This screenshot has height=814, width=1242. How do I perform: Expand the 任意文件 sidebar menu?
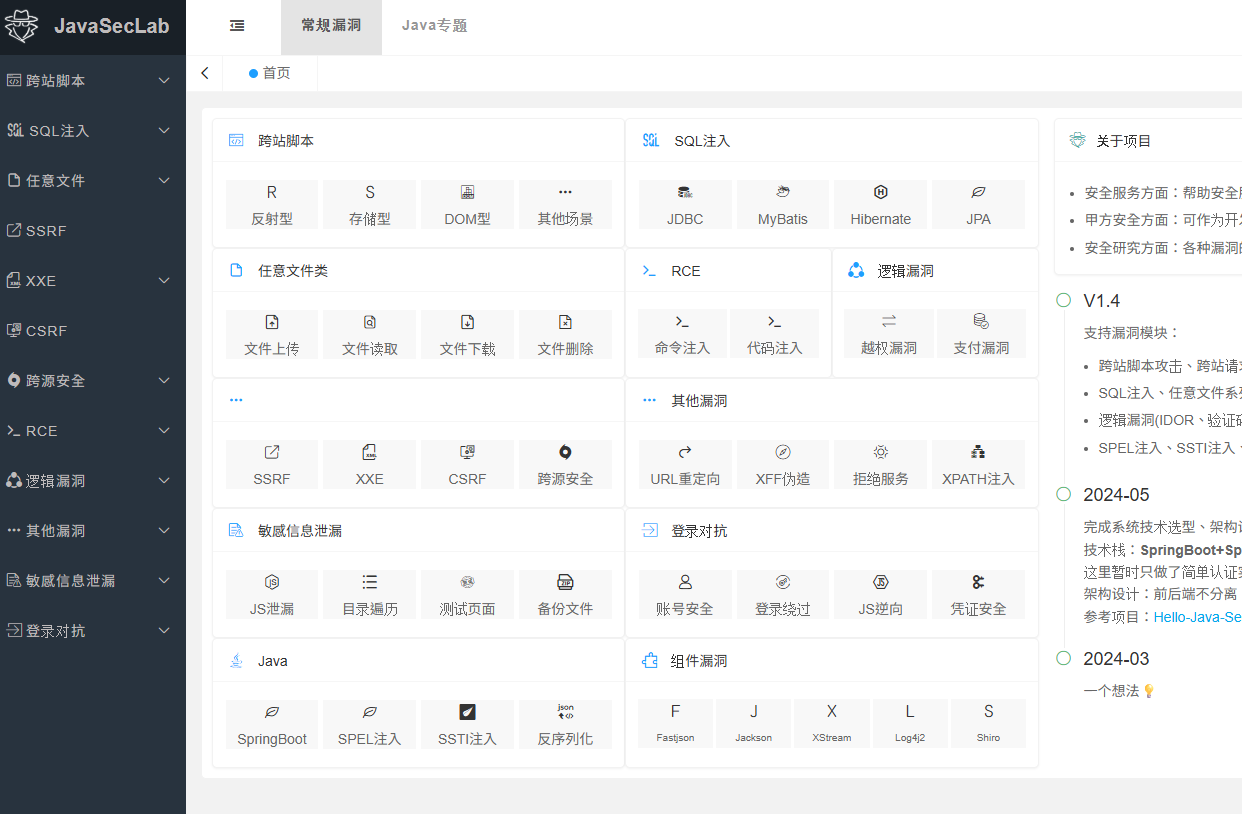[93, 180]
